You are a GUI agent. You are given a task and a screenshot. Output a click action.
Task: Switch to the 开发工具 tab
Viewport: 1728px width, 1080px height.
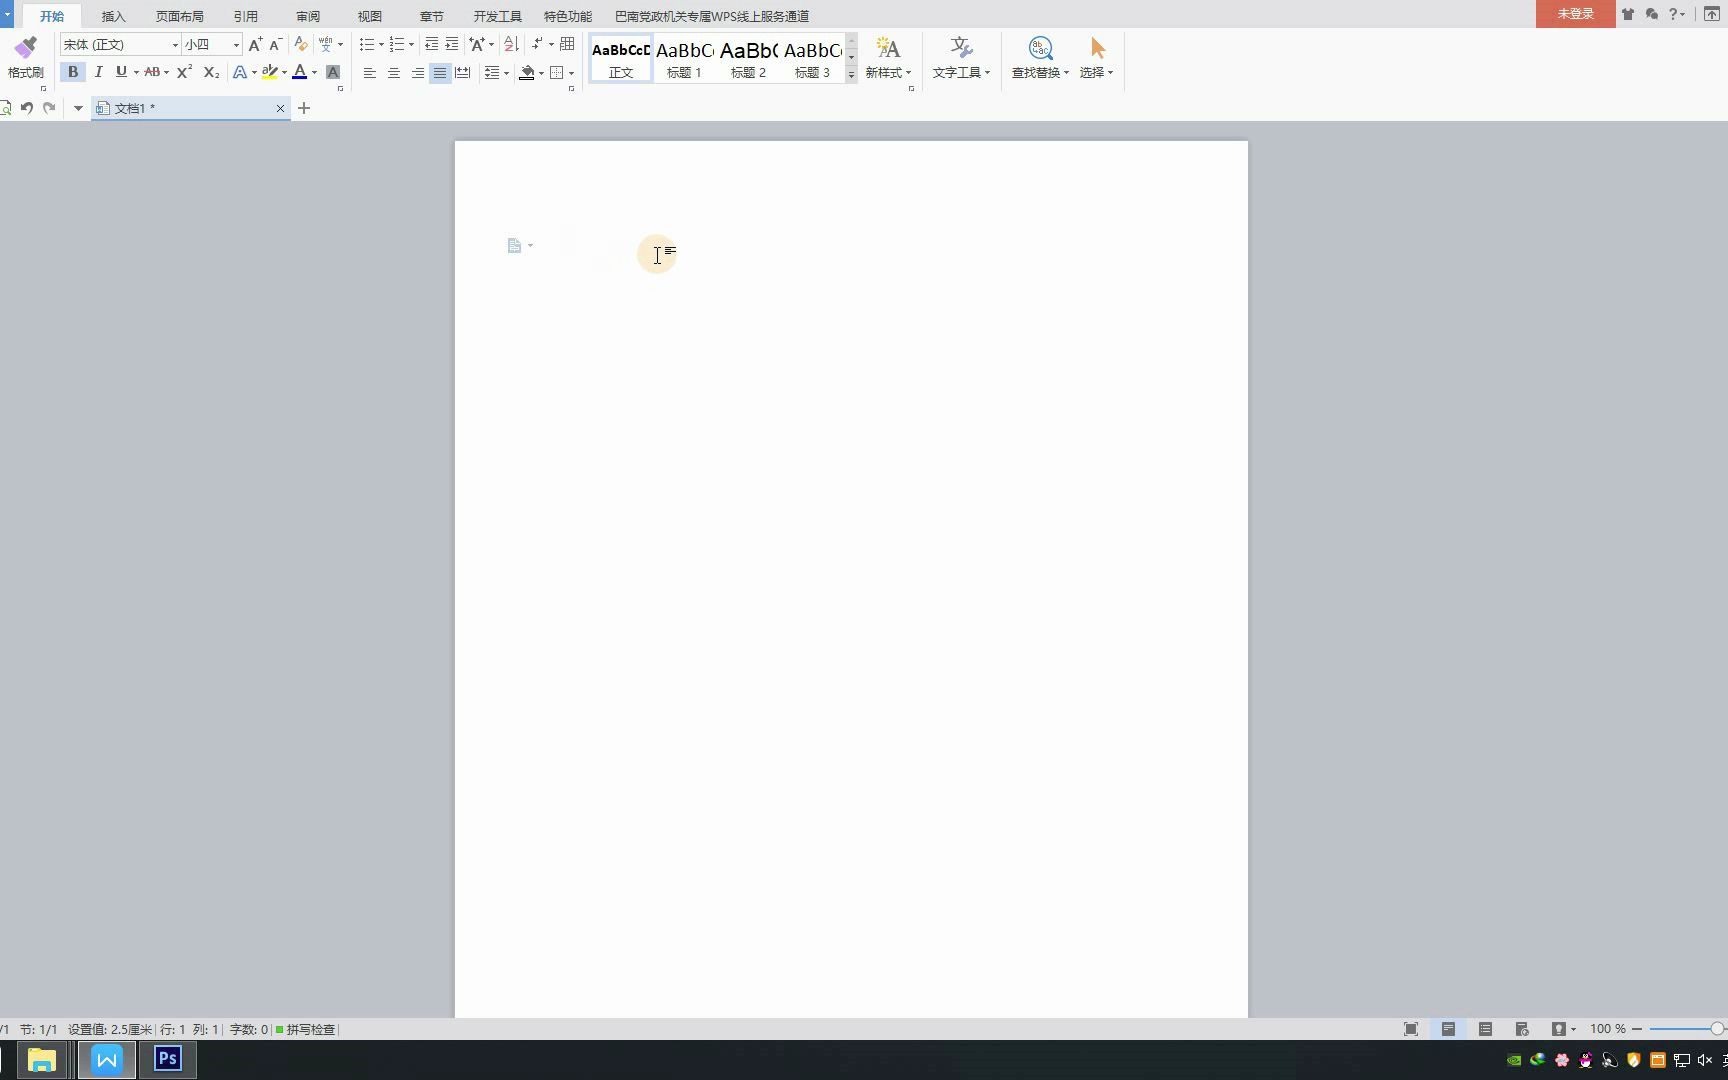click(x=497, y=16)
